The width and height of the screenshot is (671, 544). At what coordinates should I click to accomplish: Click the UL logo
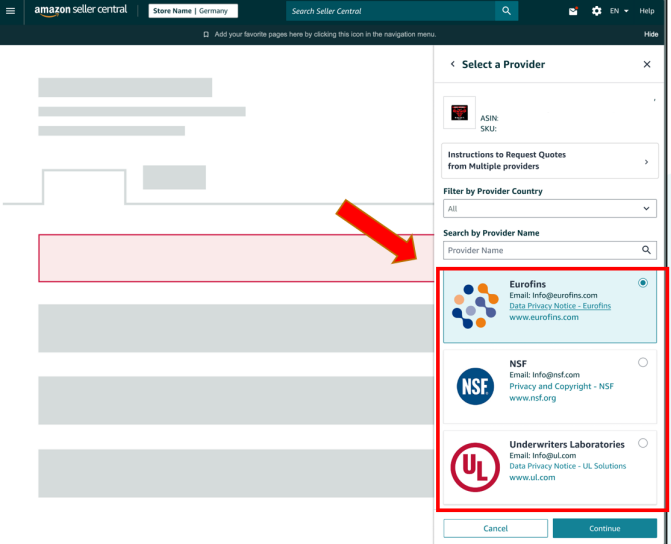coord(475,467)
